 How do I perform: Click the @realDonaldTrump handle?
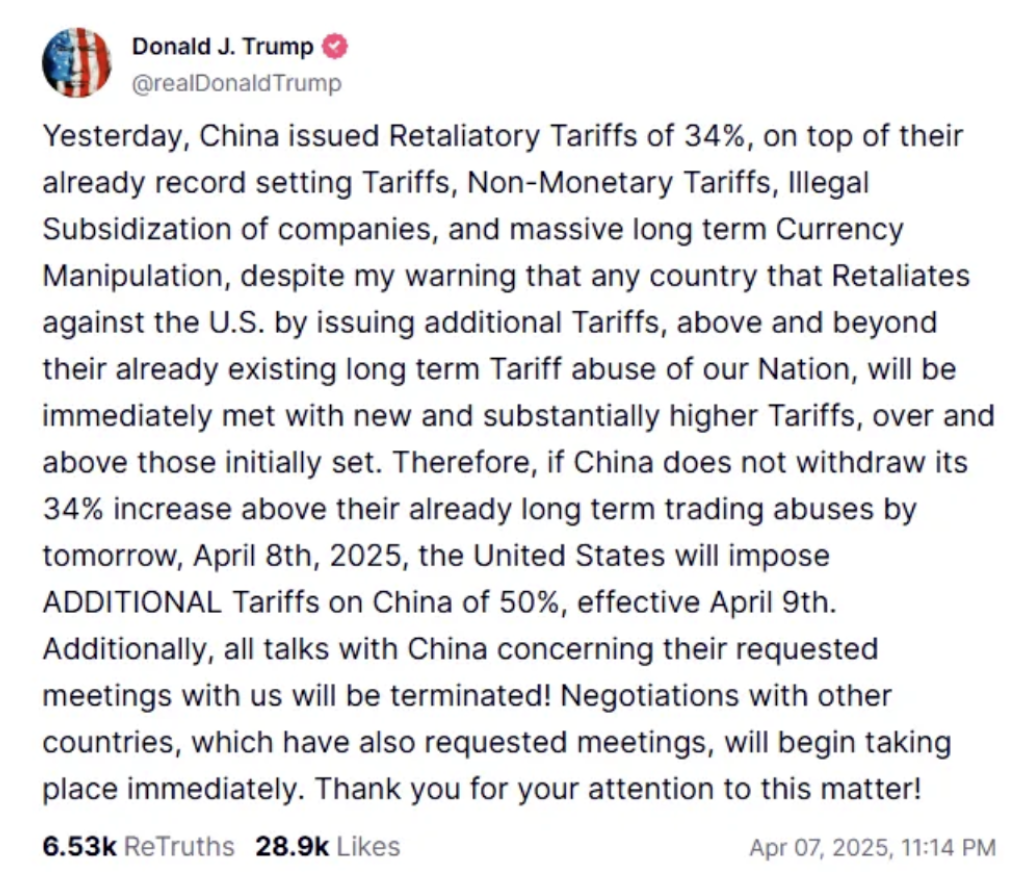click(237, 83)
